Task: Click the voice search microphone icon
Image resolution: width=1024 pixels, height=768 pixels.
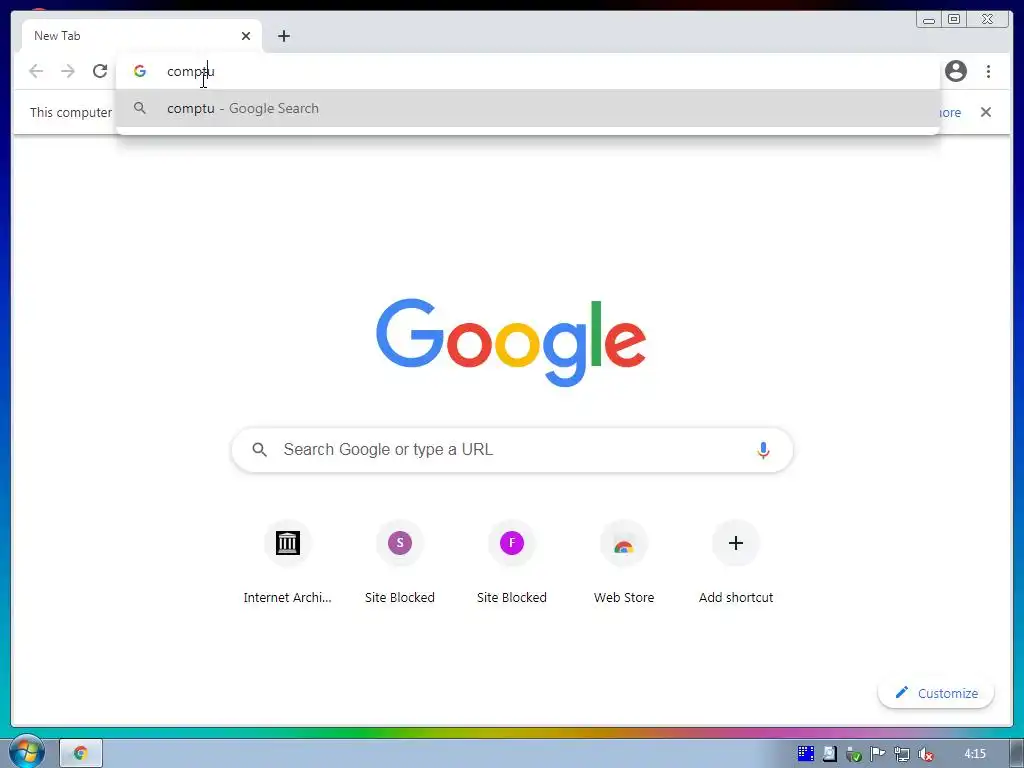Action: (763, 449)
